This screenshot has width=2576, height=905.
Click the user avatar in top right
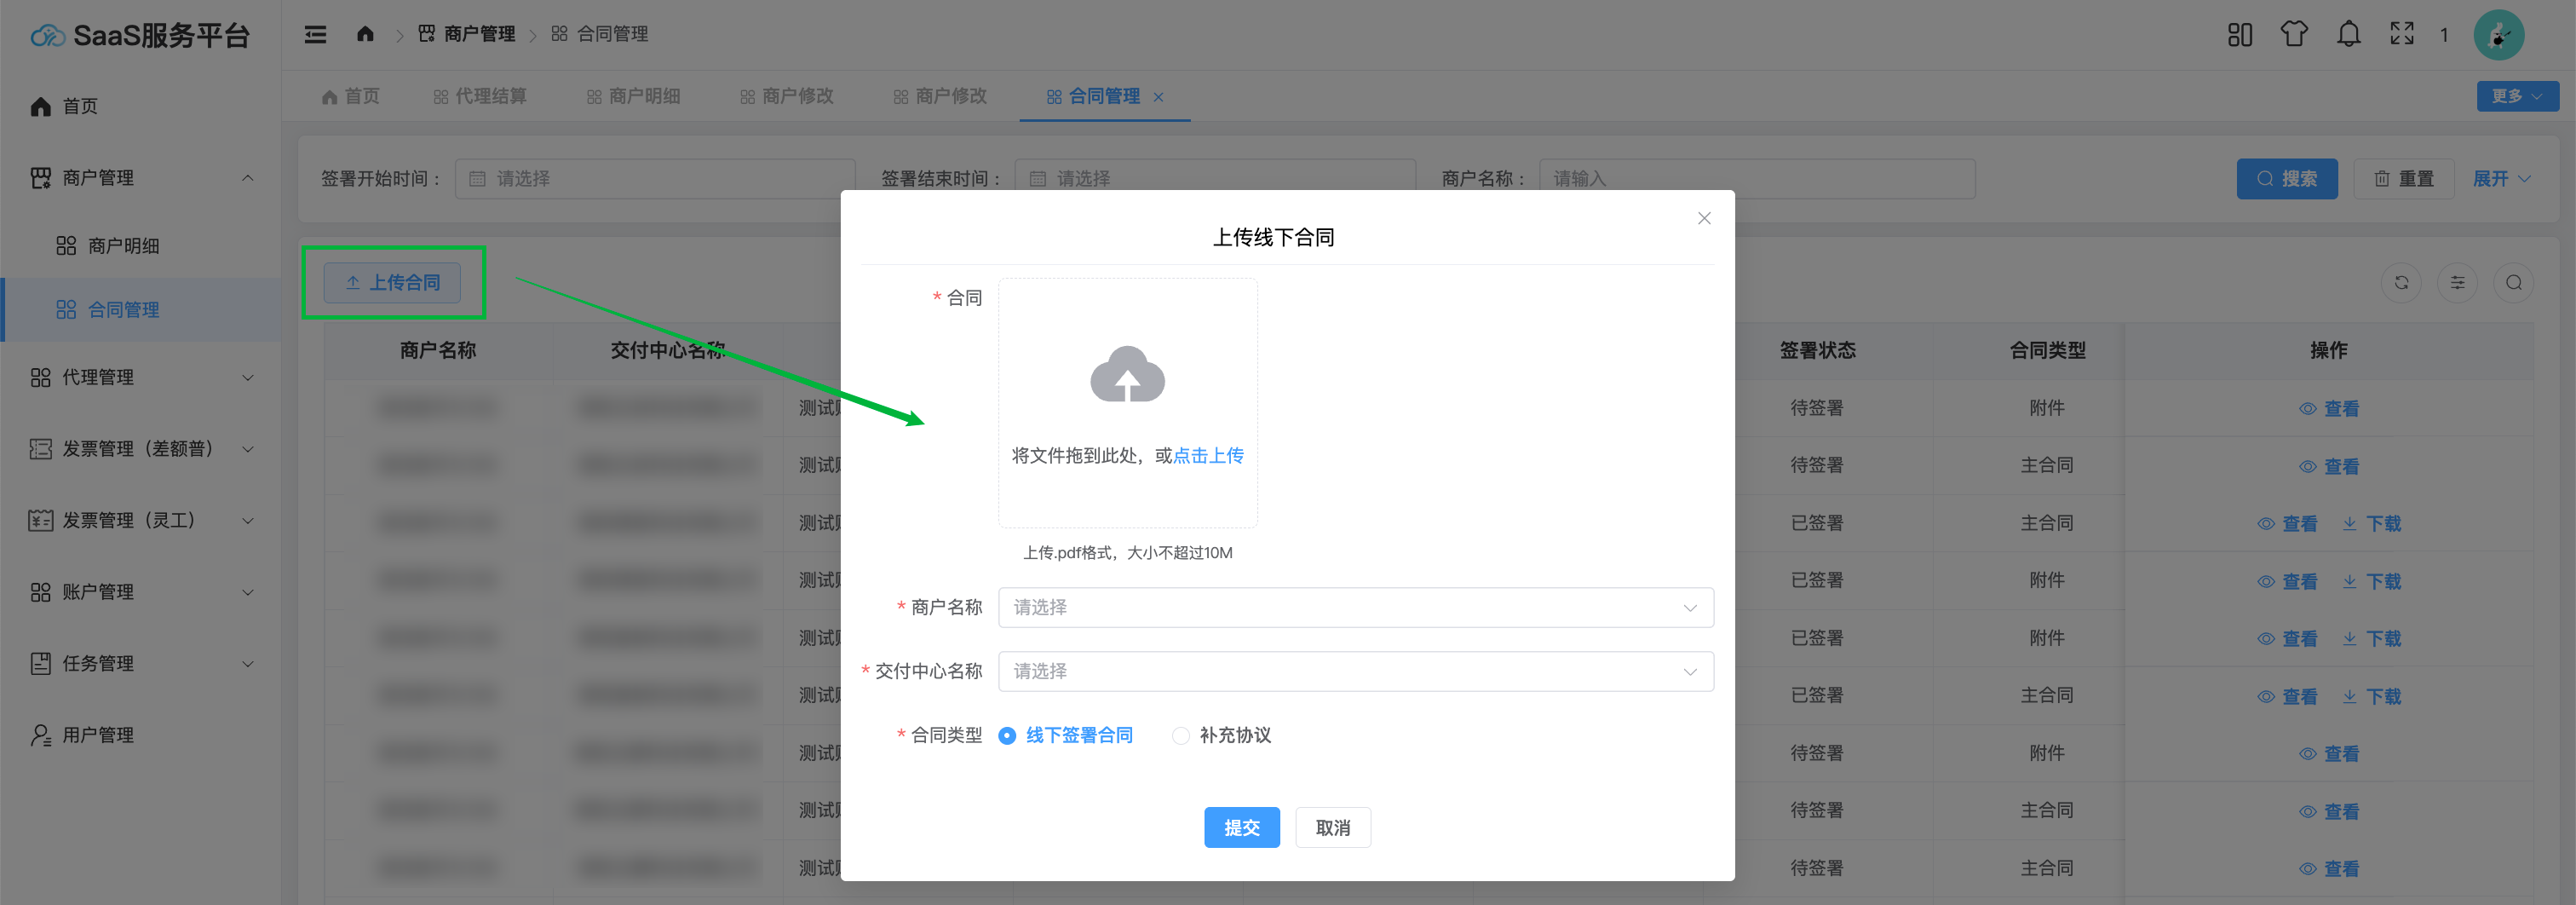2498,36
